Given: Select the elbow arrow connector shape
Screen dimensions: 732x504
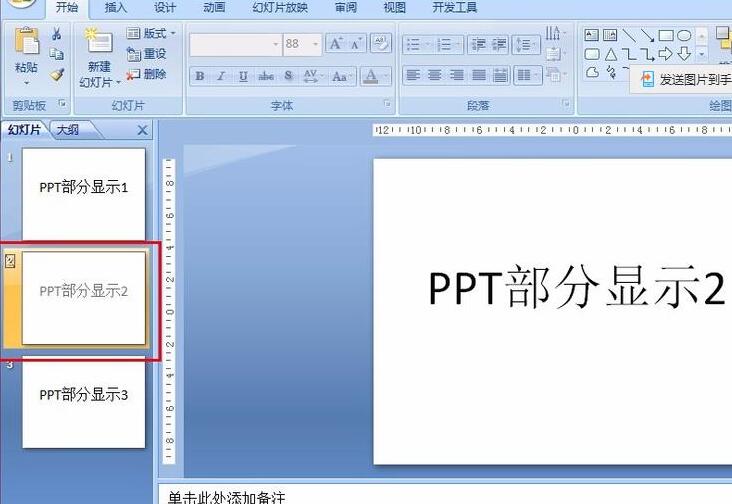Looking at the screenshot, I should (x=647, y=55).
